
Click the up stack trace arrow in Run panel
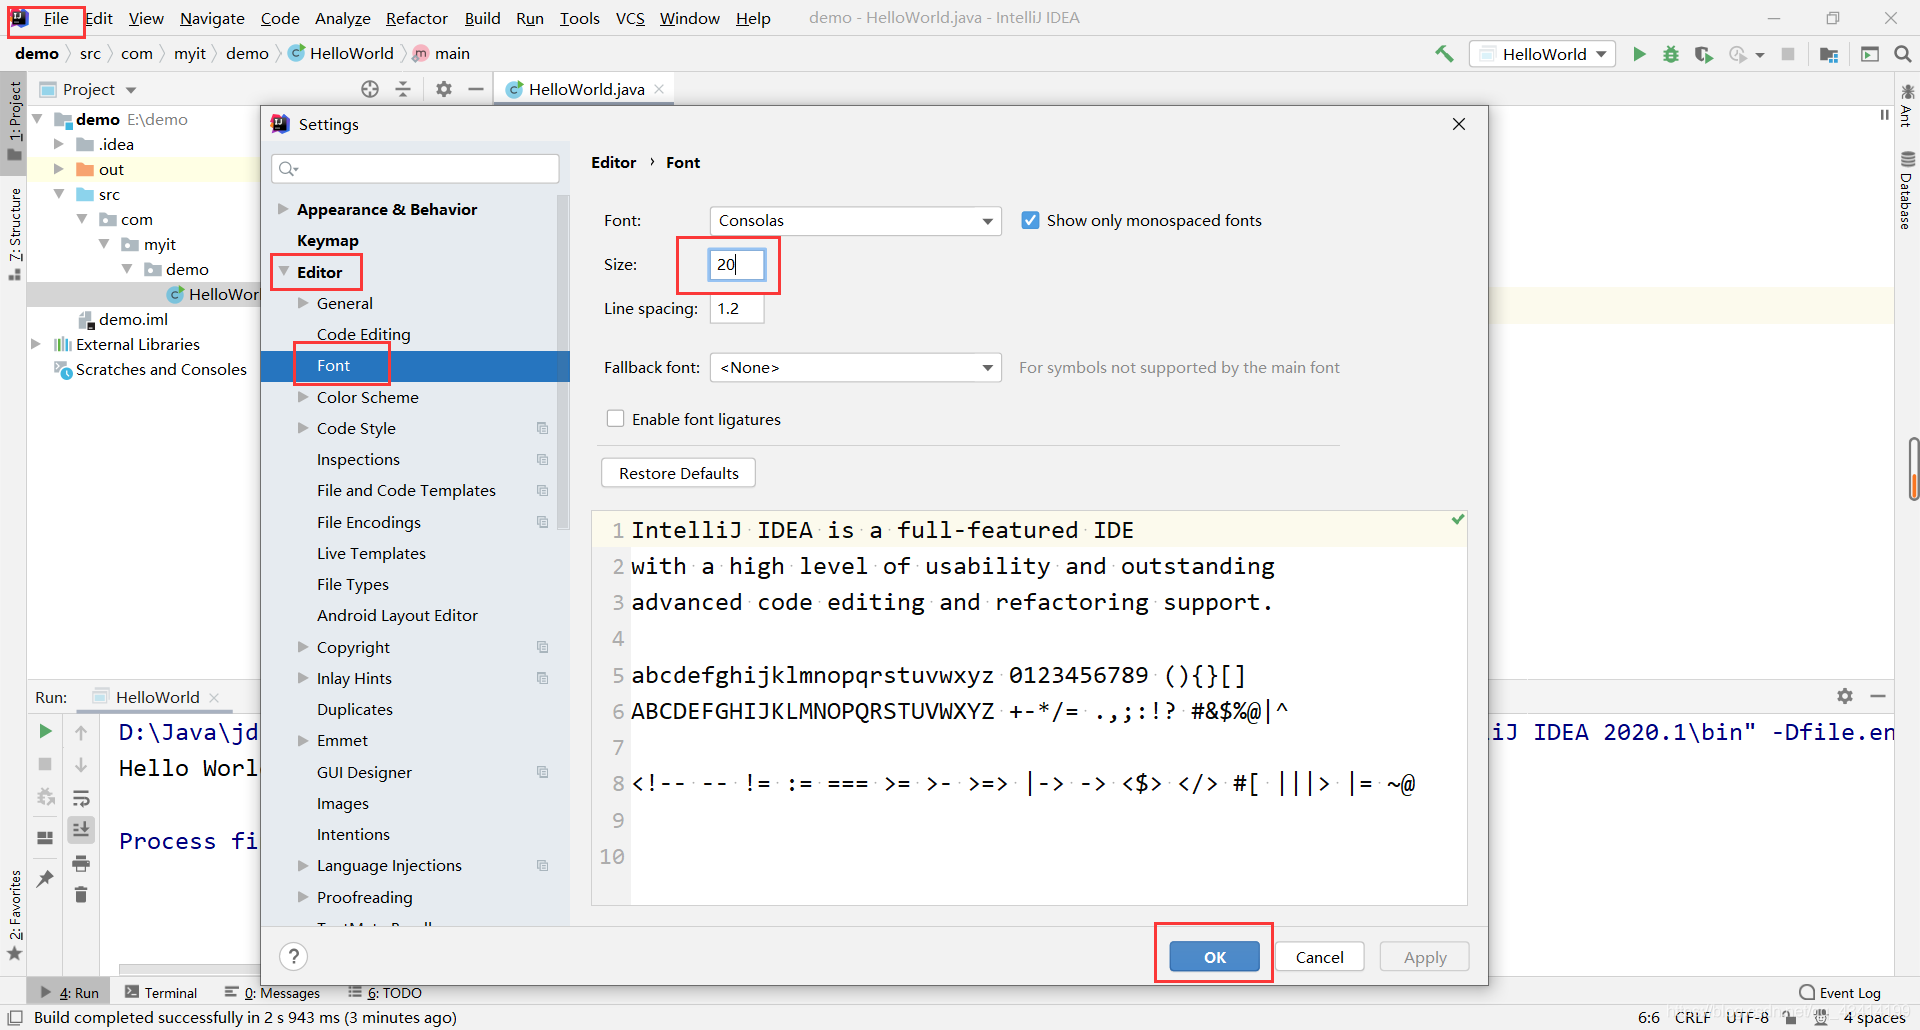point(81,733)
